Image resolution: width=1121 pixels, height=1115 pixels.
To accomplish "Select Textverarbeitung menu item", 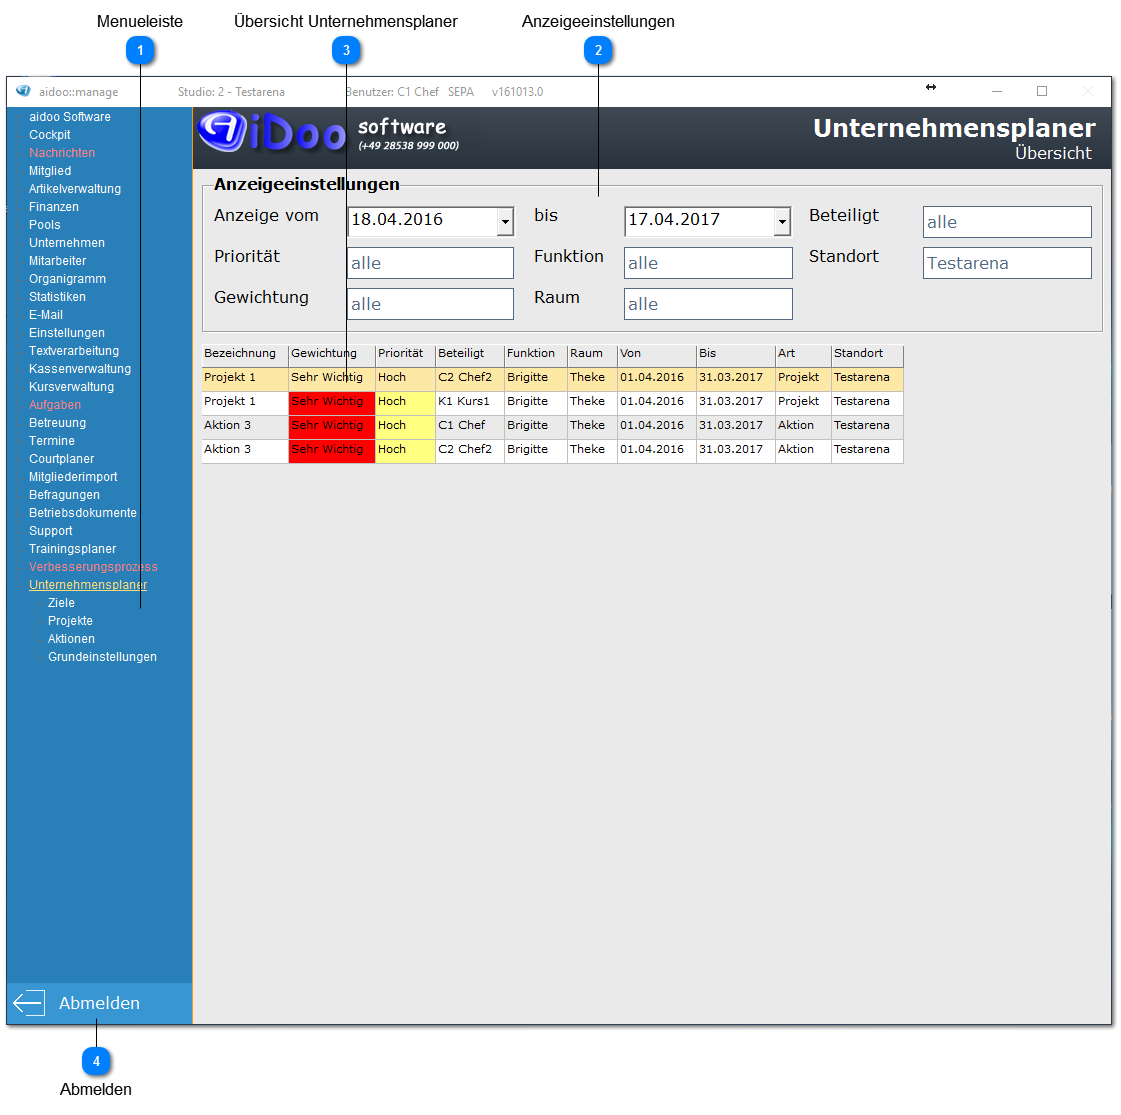I will tap(74, 350).
